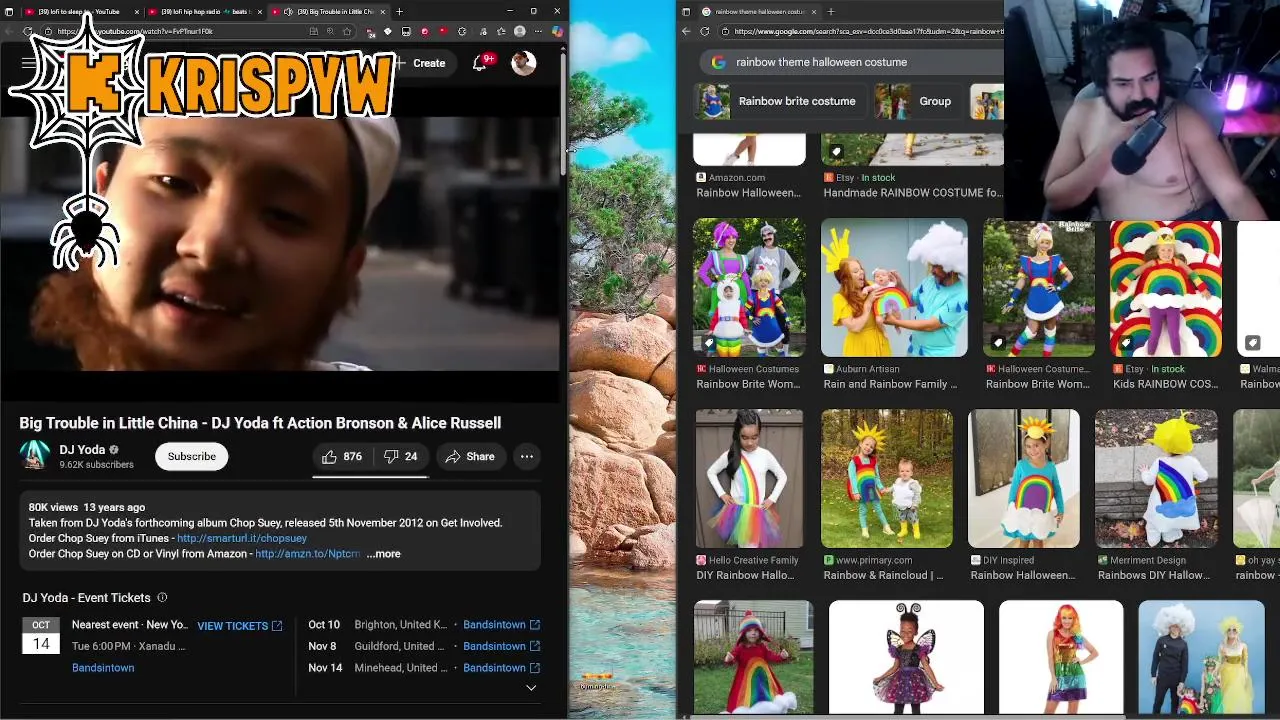This screenshot has width=1280, height=720.
Task: Open the browser extensions puzzle icon
Action: coord(461,31)
